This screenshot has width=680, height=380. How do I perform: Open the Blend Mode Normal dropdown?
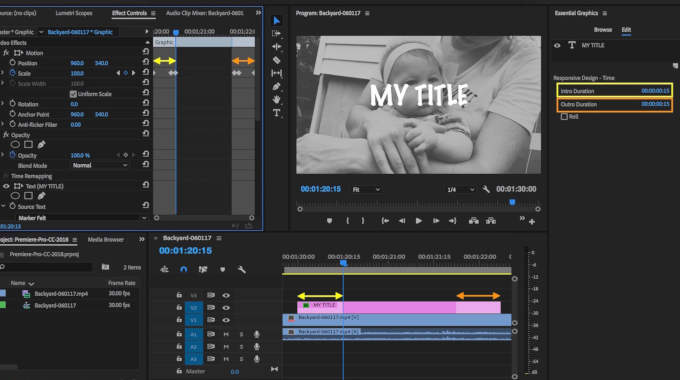99,165
